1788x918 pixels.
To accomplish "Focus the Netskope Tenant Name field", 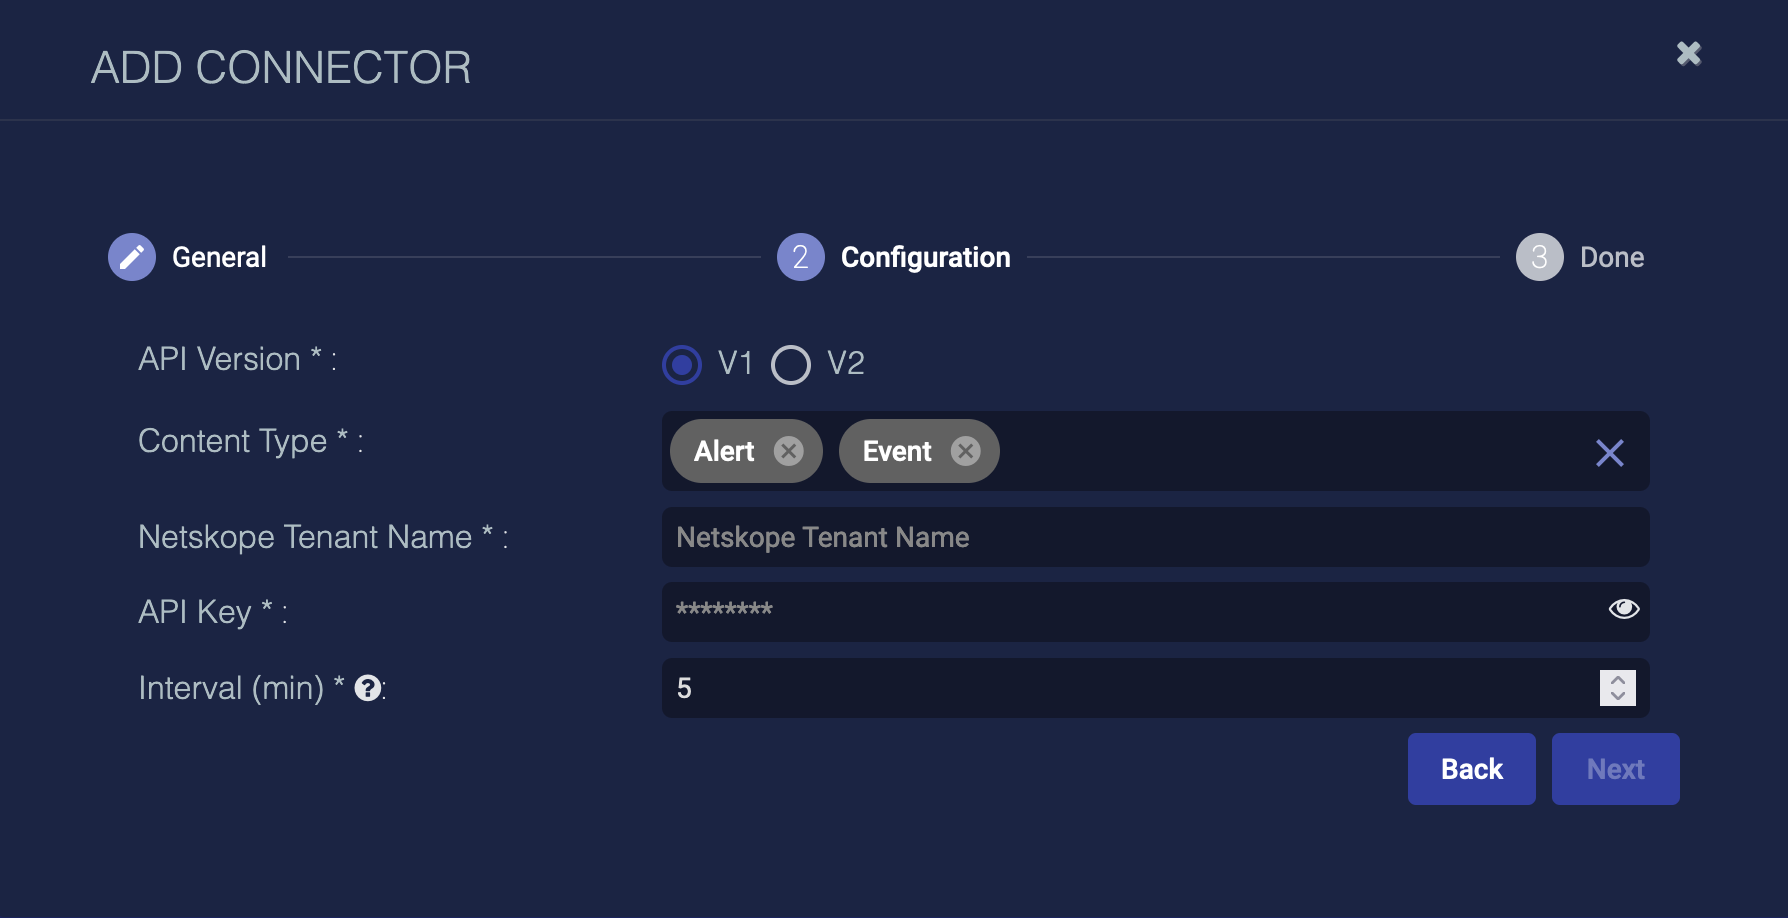I will (1155, 537).
